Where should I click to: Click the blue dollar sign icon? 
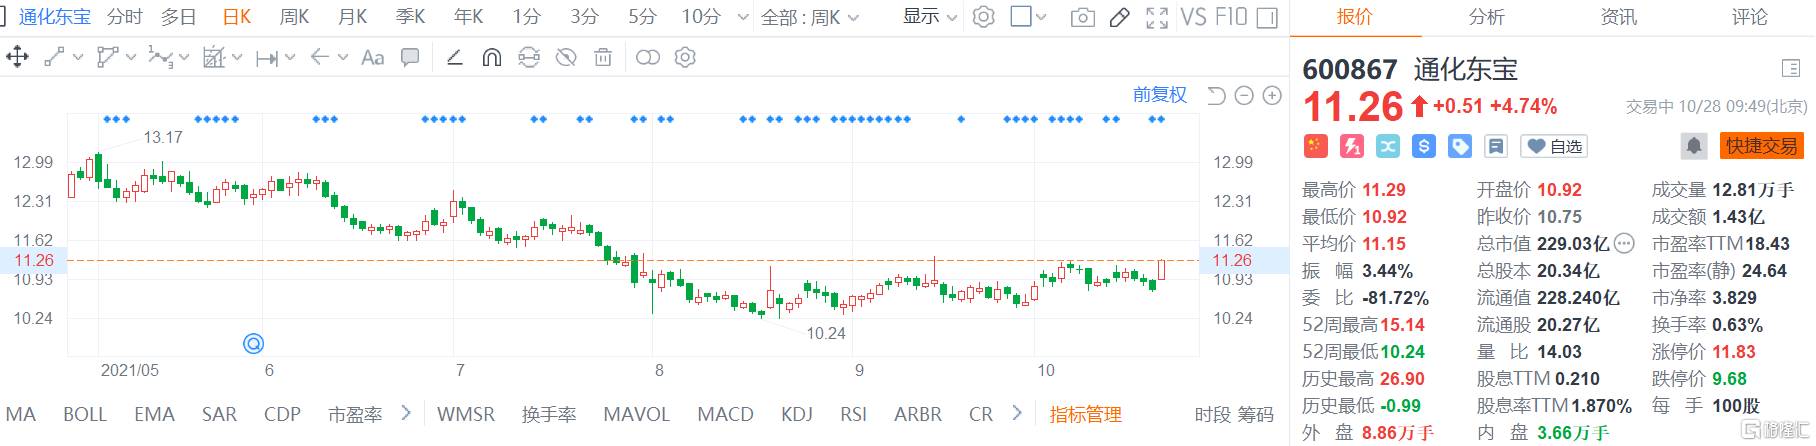pyautogui.click(x=1424, y=146)
